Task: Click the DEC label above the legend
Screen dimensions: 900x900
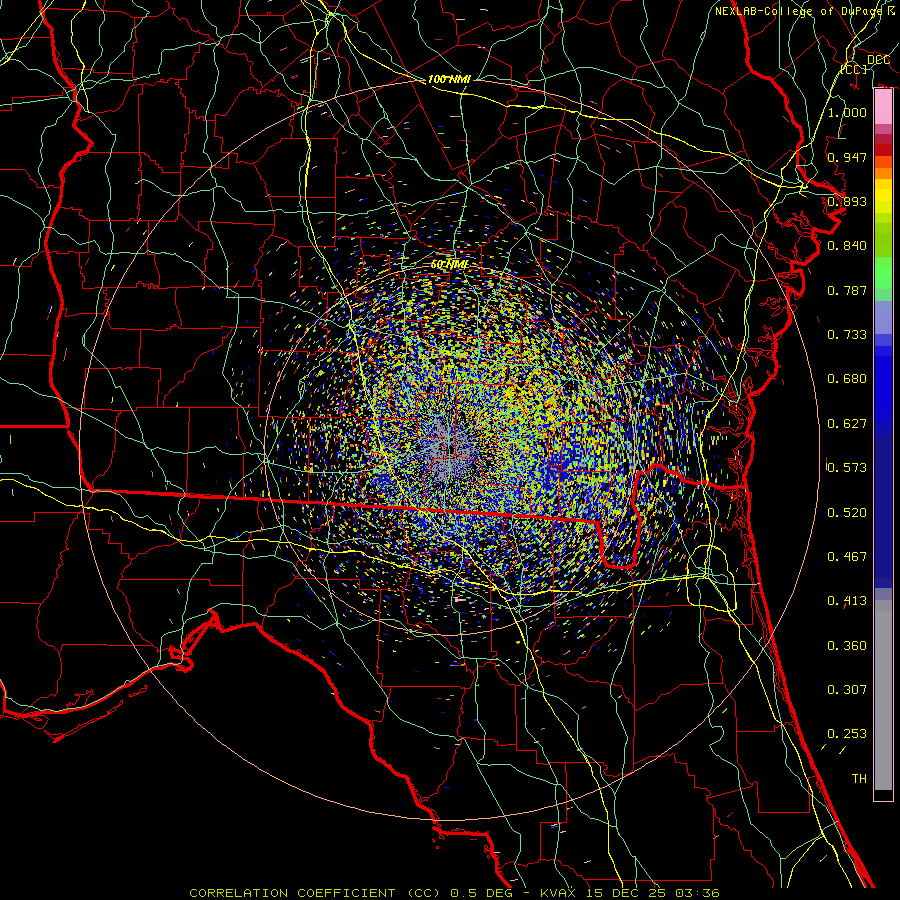Action: (x=878, y=60)
